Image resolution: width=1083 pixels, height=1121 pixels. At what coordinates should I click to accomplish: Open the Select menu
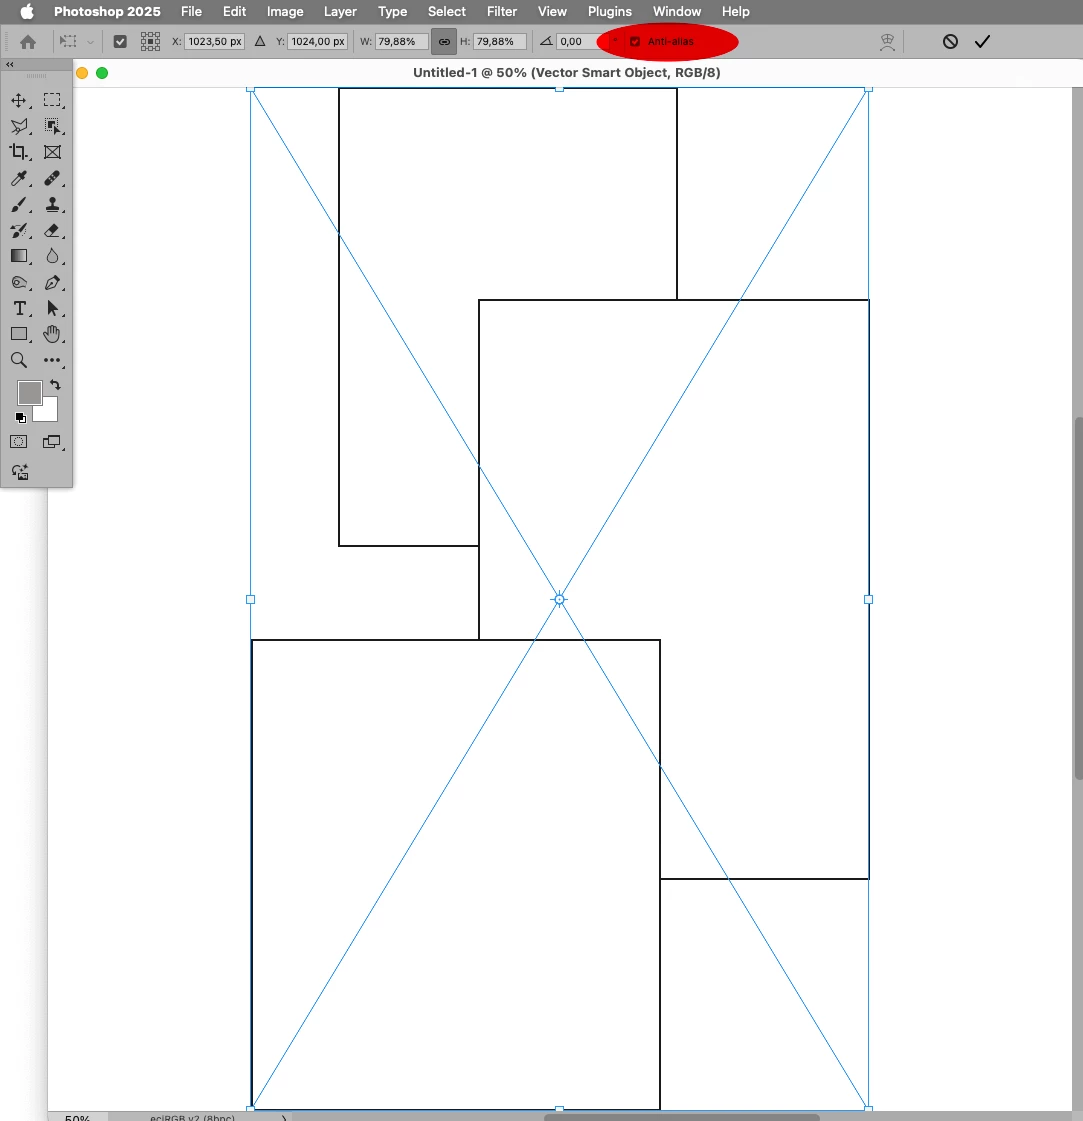tap(447, 11)
